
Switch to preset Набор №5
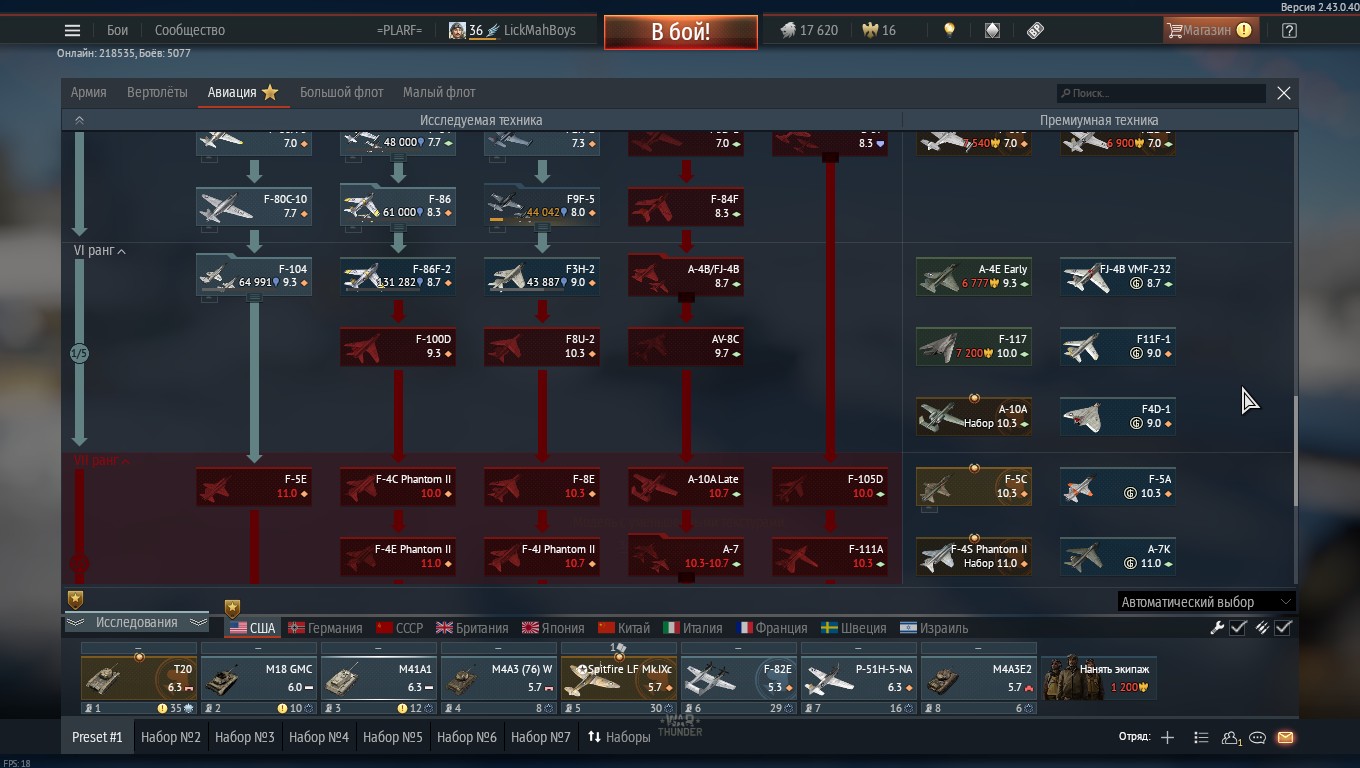pyautogui.click(x=393, y=737)
